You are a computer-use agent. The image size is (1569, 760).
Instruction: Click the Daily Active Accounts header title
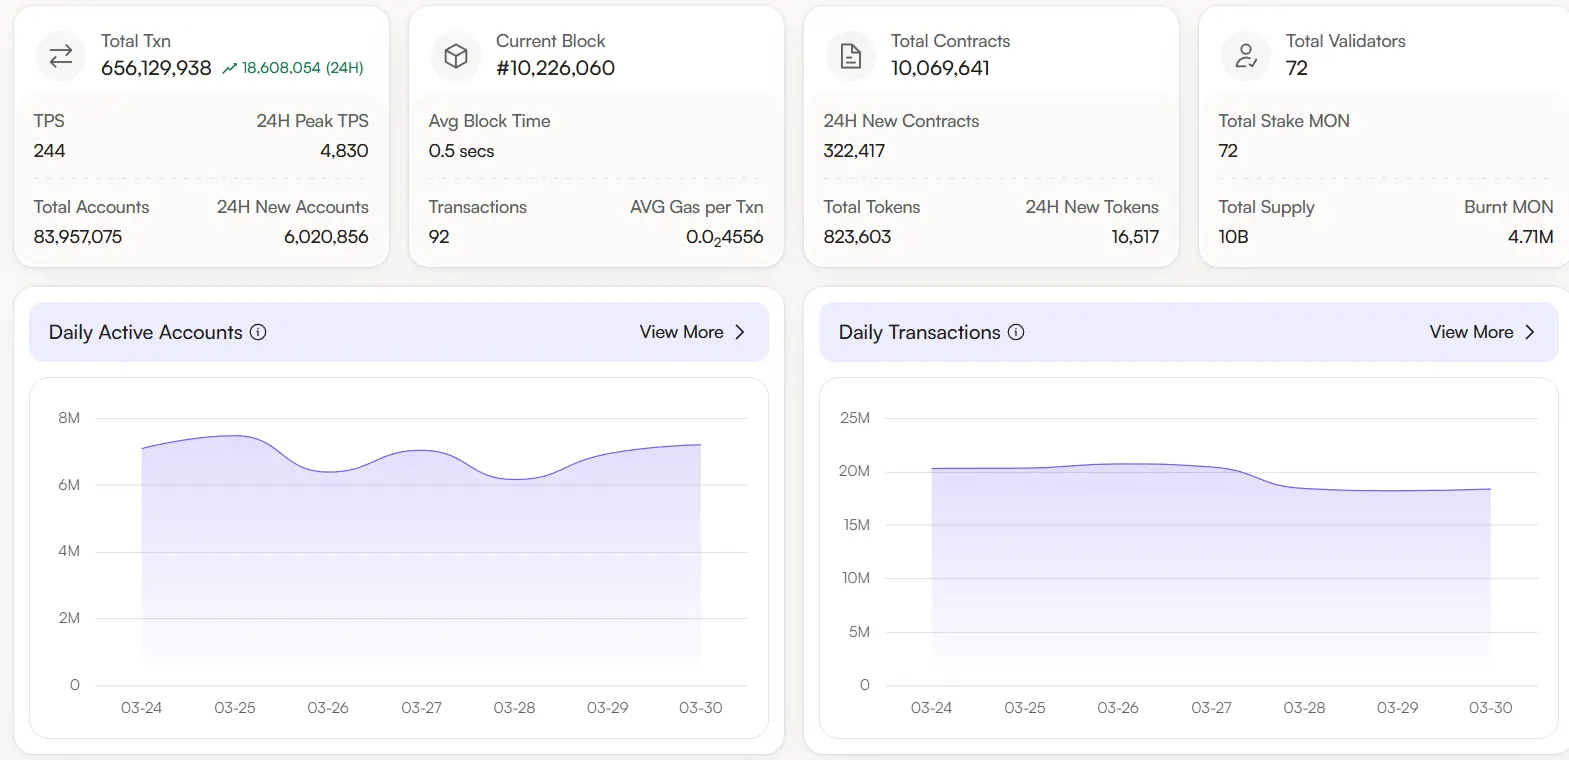pyautogui.click(x=146, y=332)
